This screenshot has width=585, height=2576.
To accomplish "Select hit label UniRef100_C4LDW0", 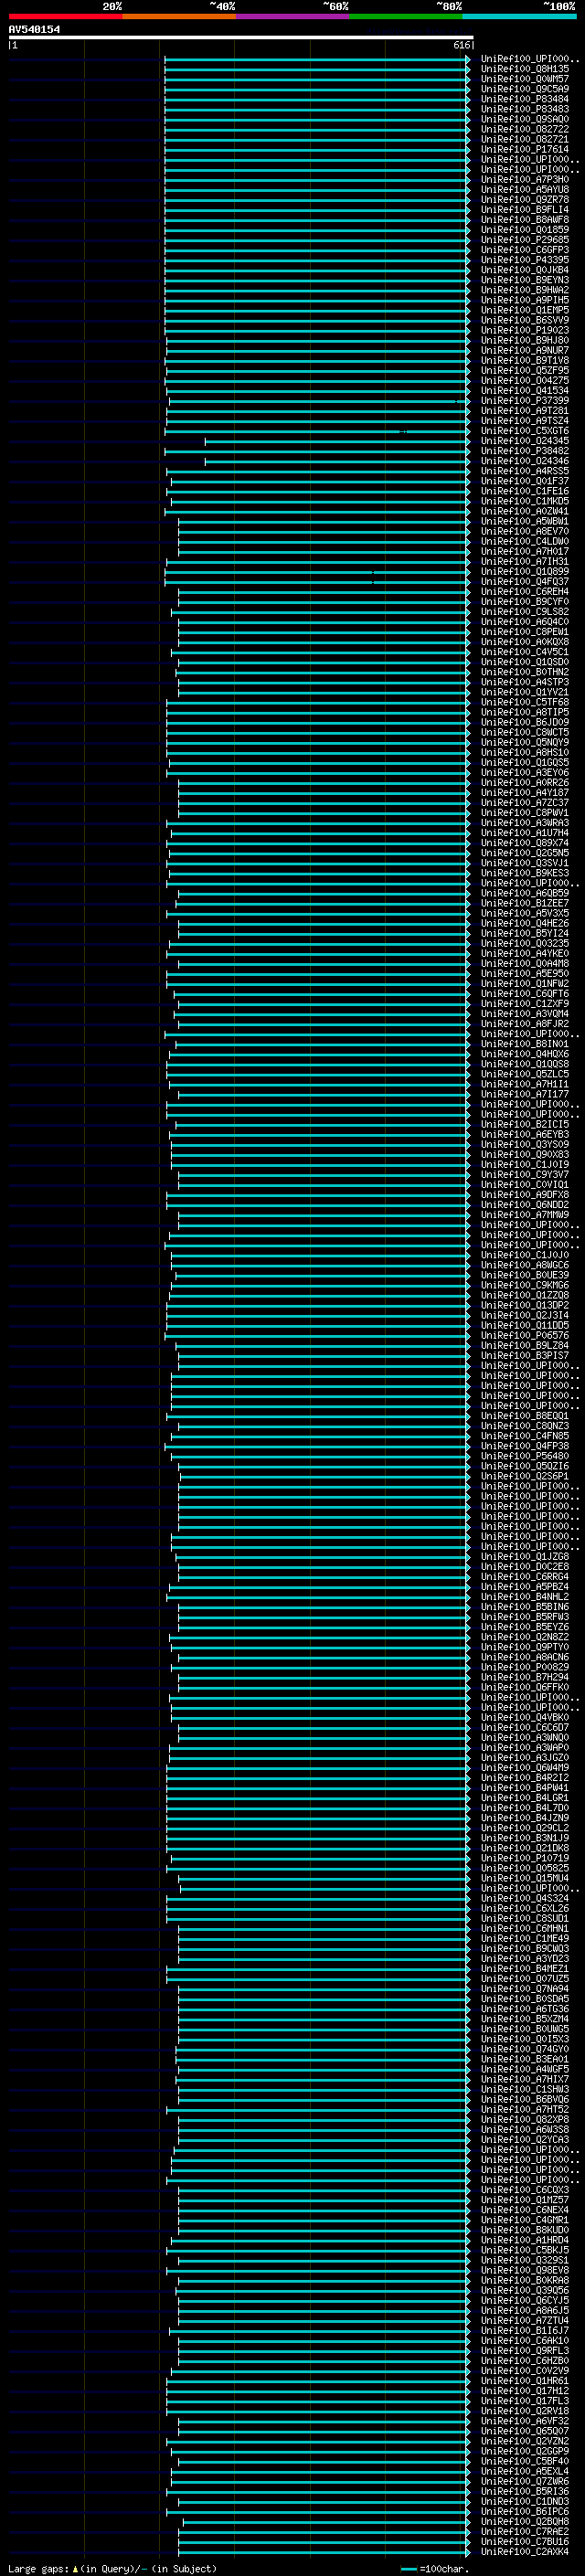I will [x=525, y=541].
